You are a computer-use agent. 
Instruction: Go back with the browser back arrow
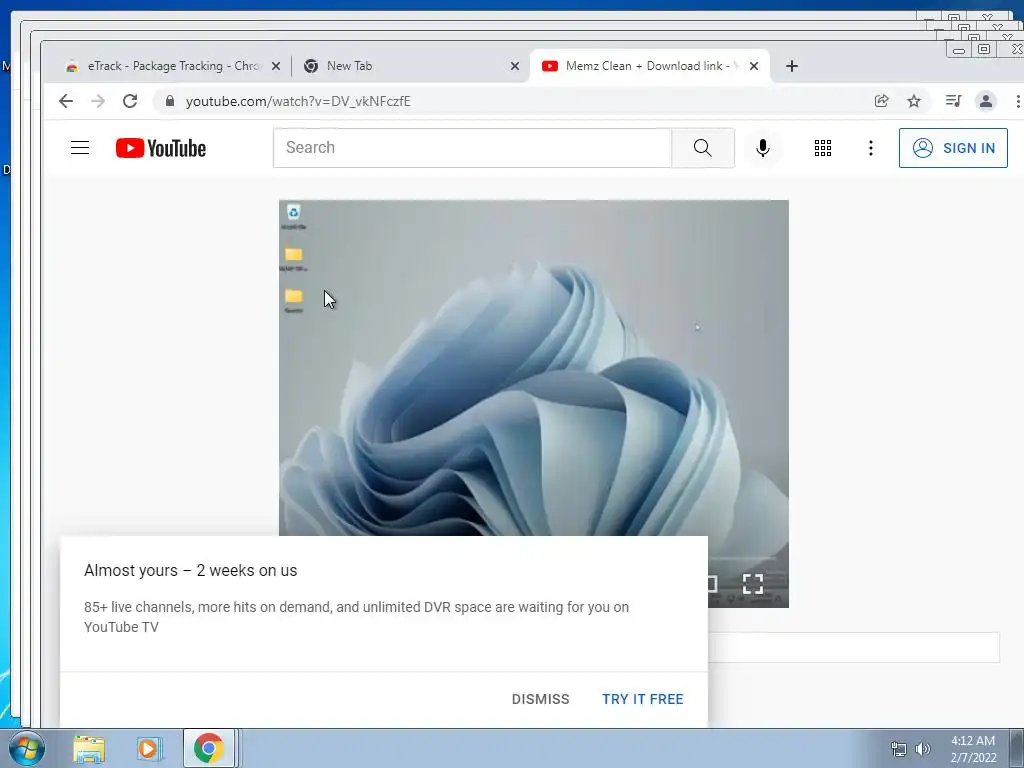[65, 101]
